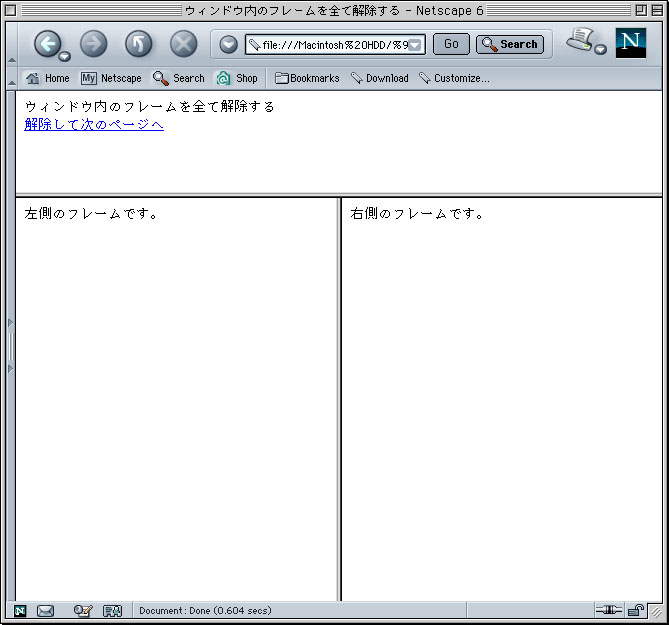This screenshot has width=669, height=625.
Task: Open the sidebar using the side grippy
Action: point(11,346)
